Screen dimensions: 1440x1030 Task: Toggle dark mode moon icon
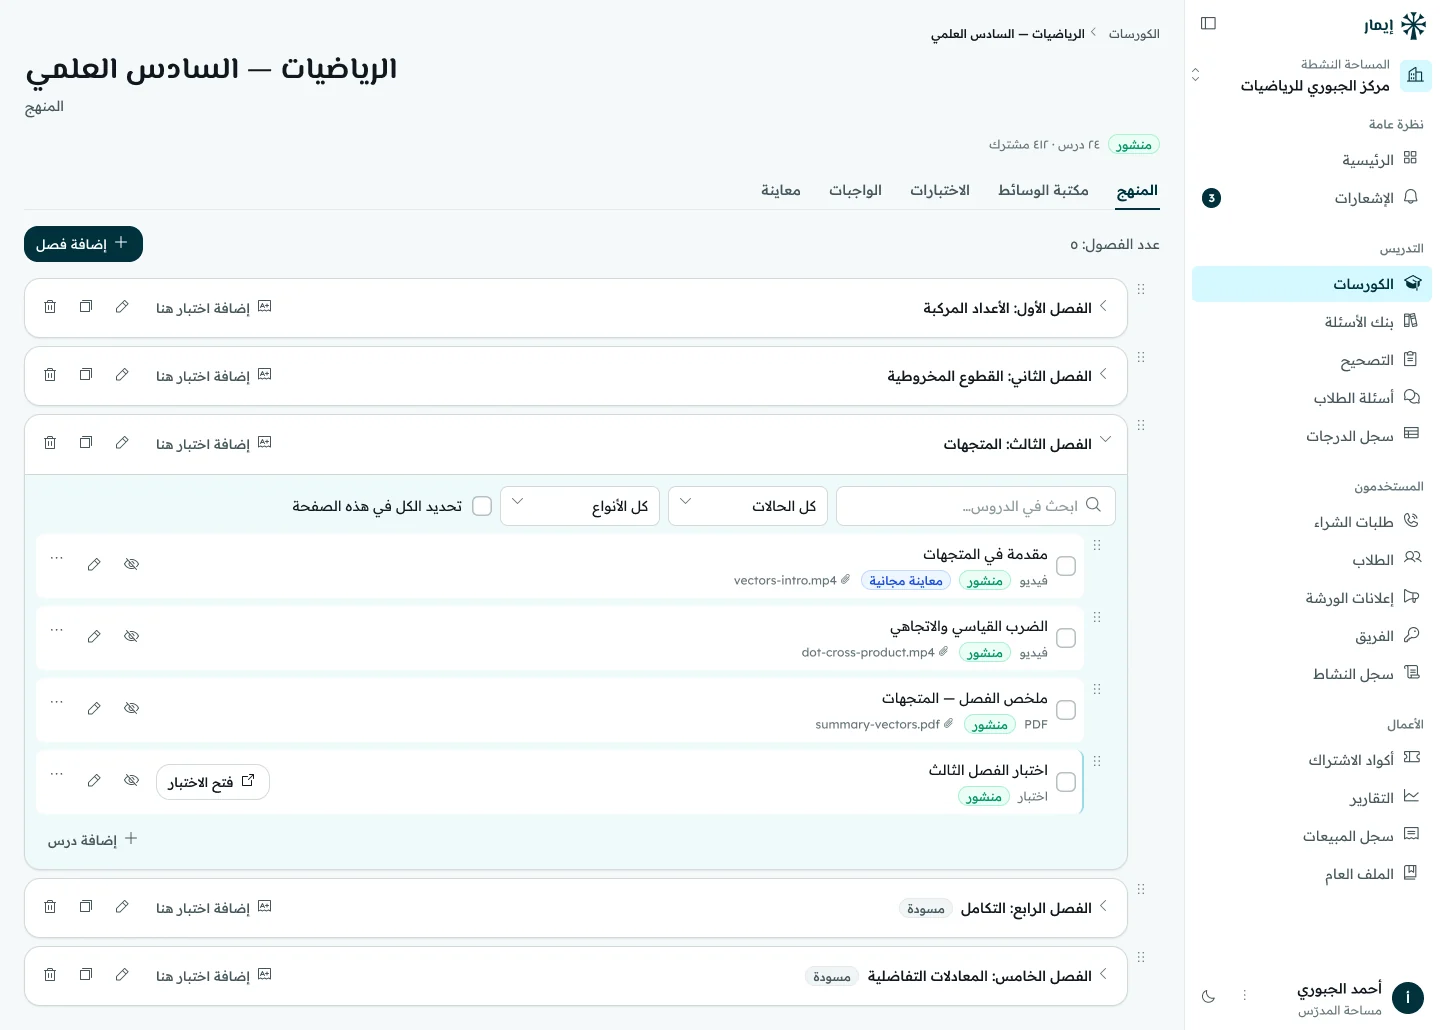point(1208,996)
